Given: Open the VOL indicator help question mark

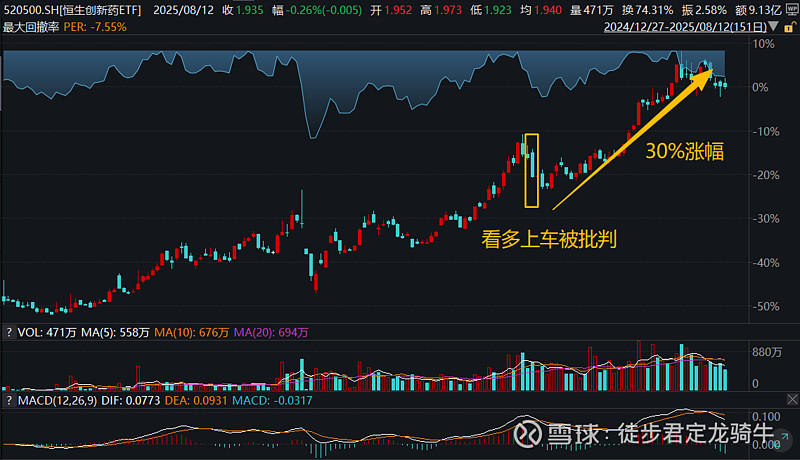Looking at the screenshot, I should click(x=9, y=333).
